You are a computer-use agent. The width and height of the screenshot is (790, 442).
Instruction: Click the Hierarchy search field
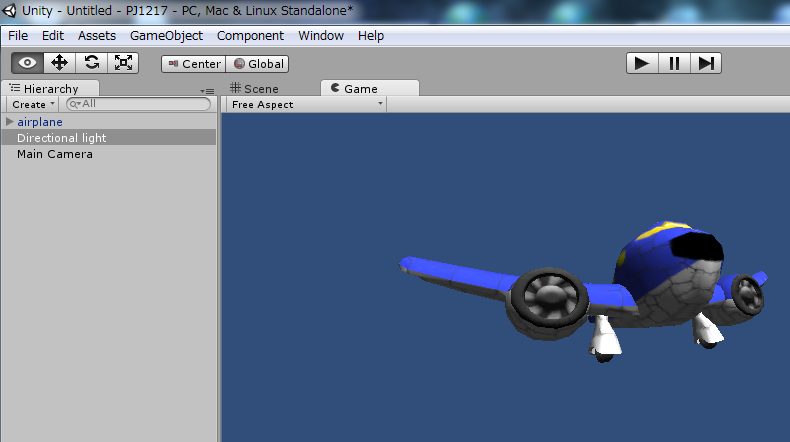click(140, 104)
